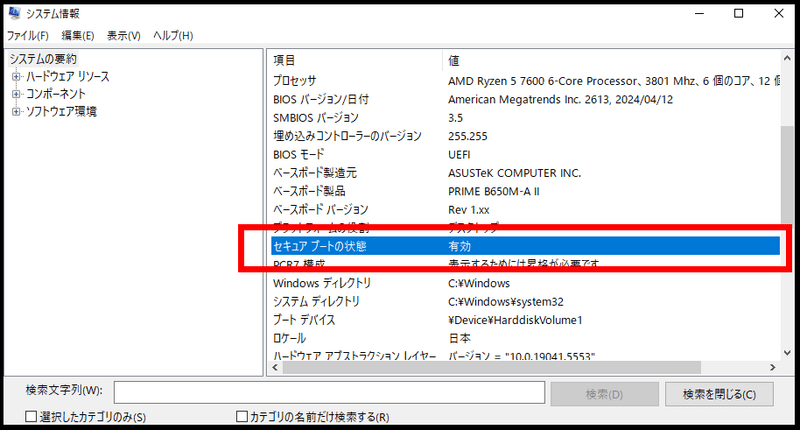
Task: Select the ベースボード製品 row
Action: (x=525, y=191)
